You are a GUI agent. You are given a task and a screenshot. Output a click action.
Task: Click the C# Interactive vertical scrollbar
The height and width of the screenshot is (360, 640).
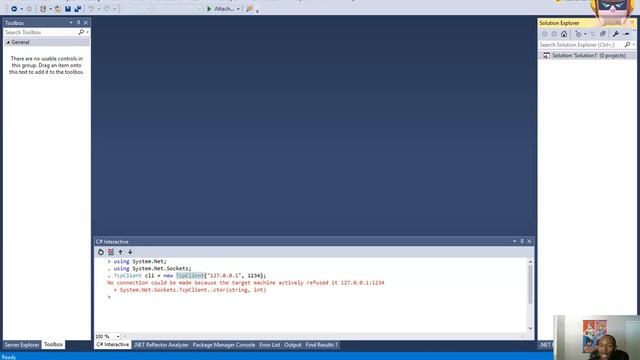530,284
